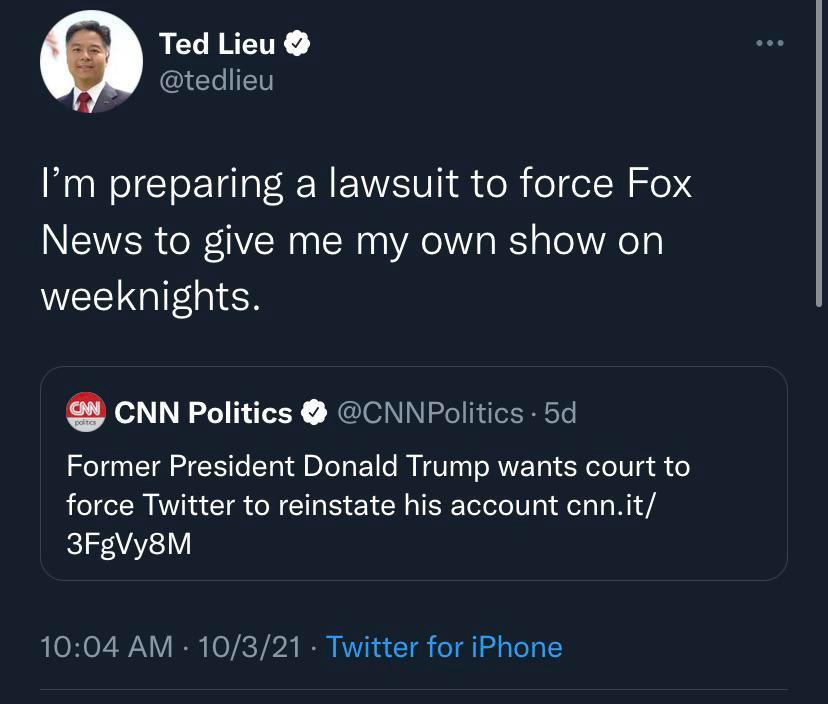828x704 pixels.
Task: Open the quoted CNN Politics tweet
Action: tap(414, 475)
